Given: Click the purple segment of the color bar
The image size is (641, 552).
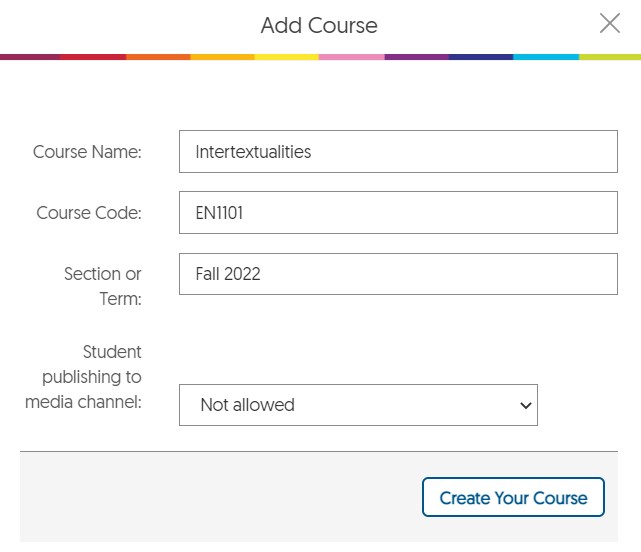Looking at the screenshot, I should click(x=416, y=57).
